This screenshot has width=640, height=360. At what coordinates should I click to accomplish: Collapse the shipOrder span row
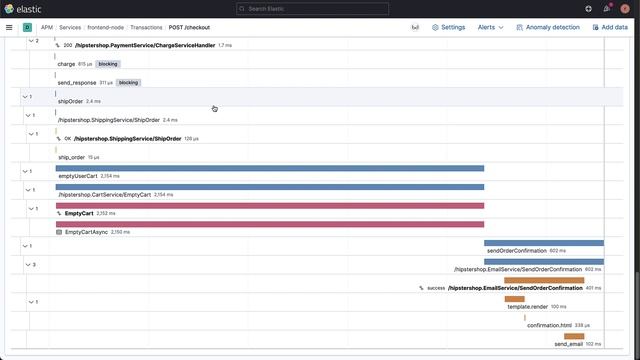pos(25,97)
